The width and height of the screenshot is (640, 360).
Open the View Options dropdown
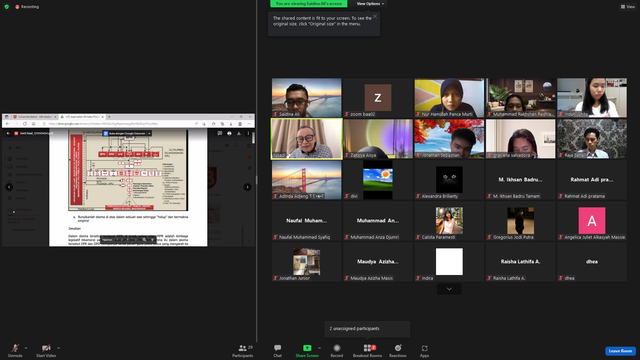point(370,4)
